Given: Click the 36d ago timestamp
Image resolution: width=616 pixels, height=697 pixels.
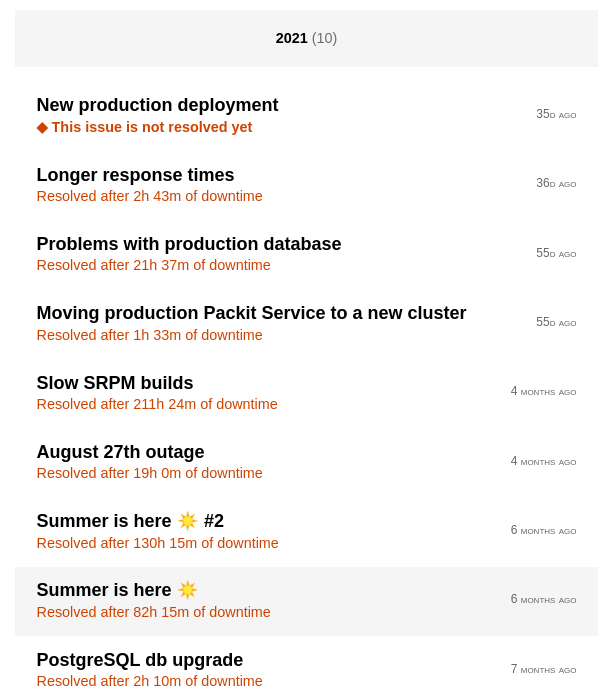Looking at the screenshot, I should pyautogui.click(x=555, y=184).
